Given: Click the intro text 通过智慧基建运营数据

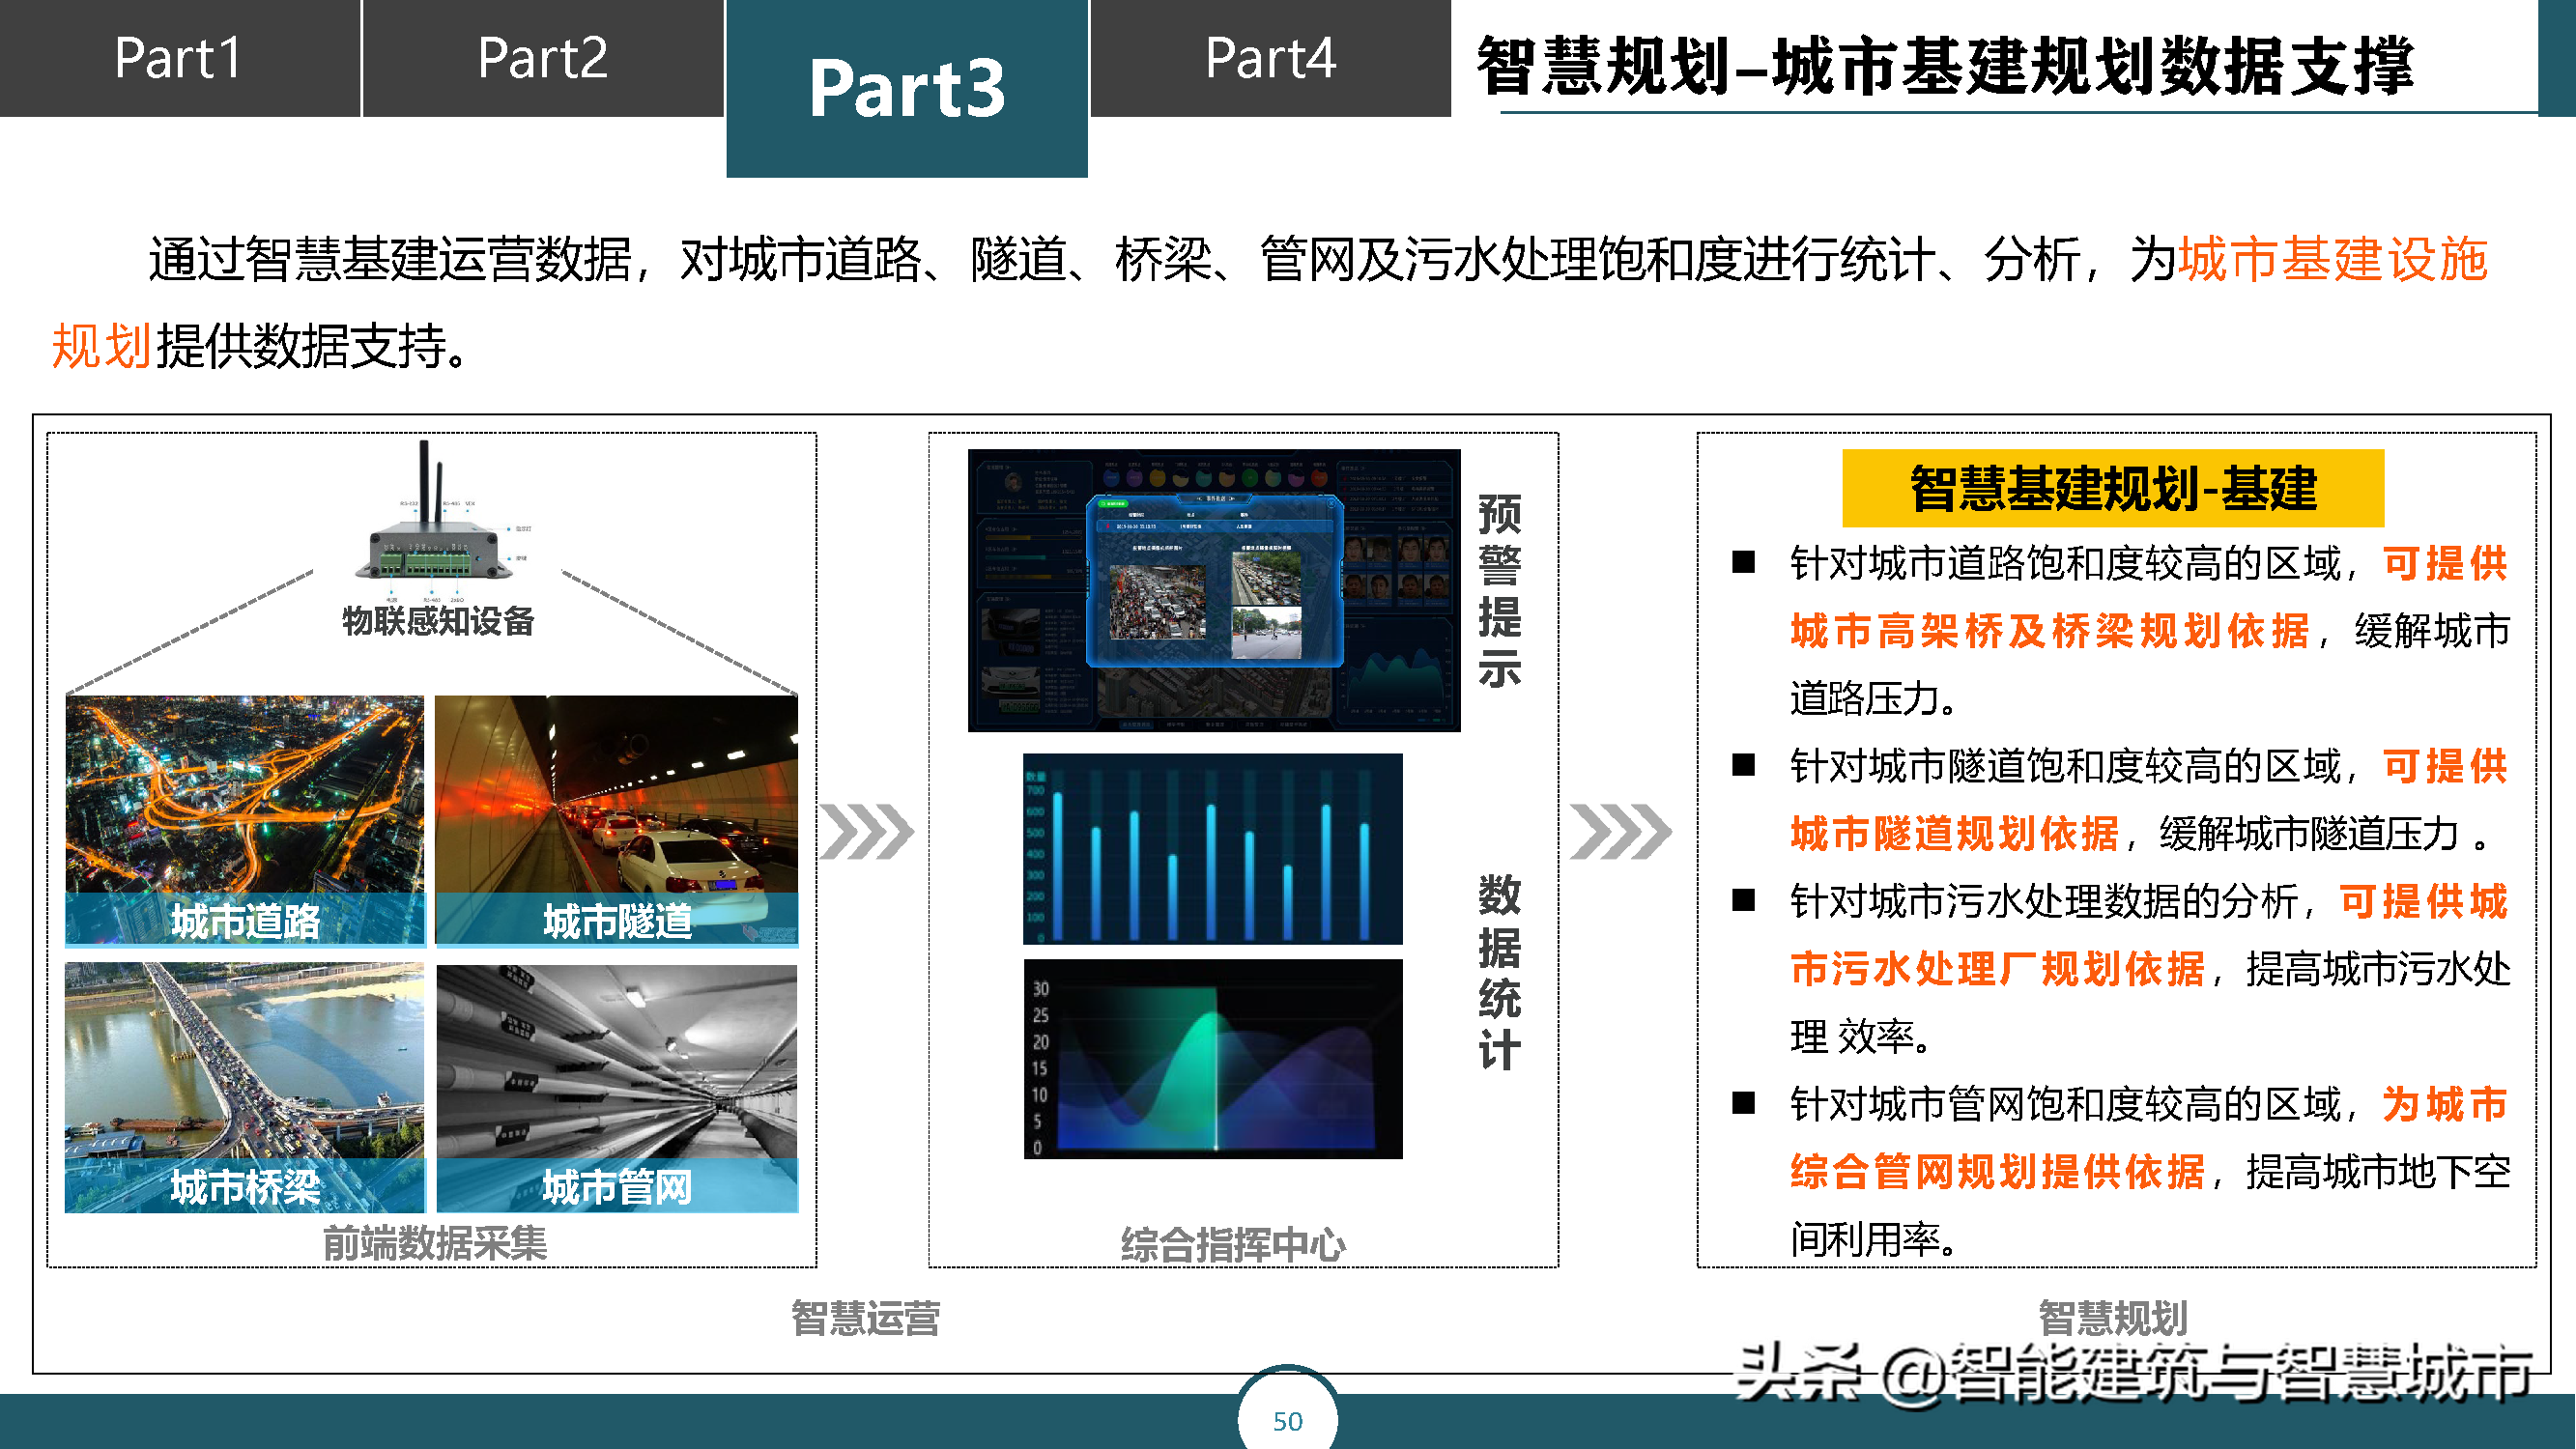Looking at the screenshot, I should tap(390, 260).
